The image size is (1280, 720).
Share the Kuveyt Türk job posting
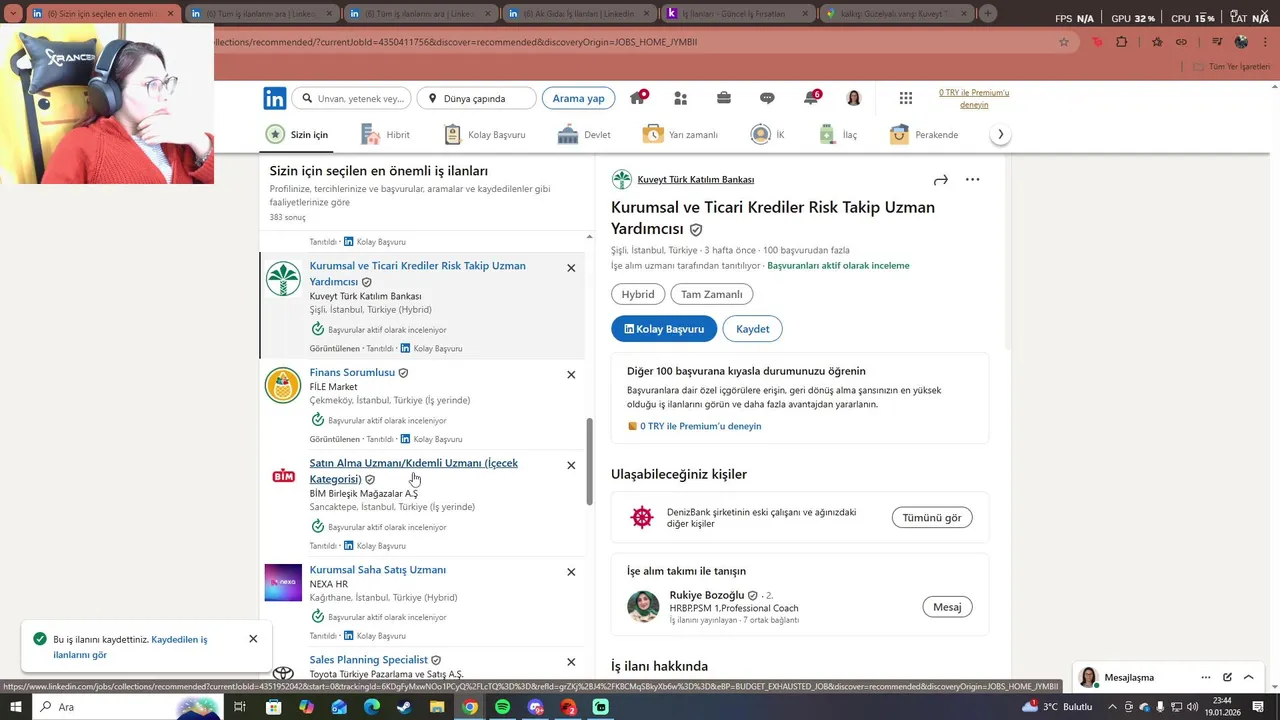pos(940,180)
